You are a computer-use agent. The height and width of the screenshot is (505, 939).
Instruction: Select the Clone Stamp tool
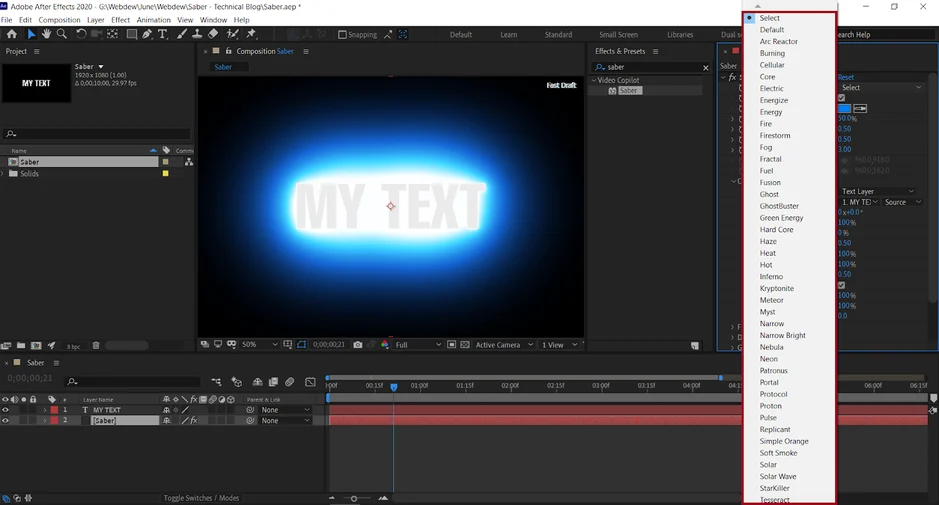197,34
